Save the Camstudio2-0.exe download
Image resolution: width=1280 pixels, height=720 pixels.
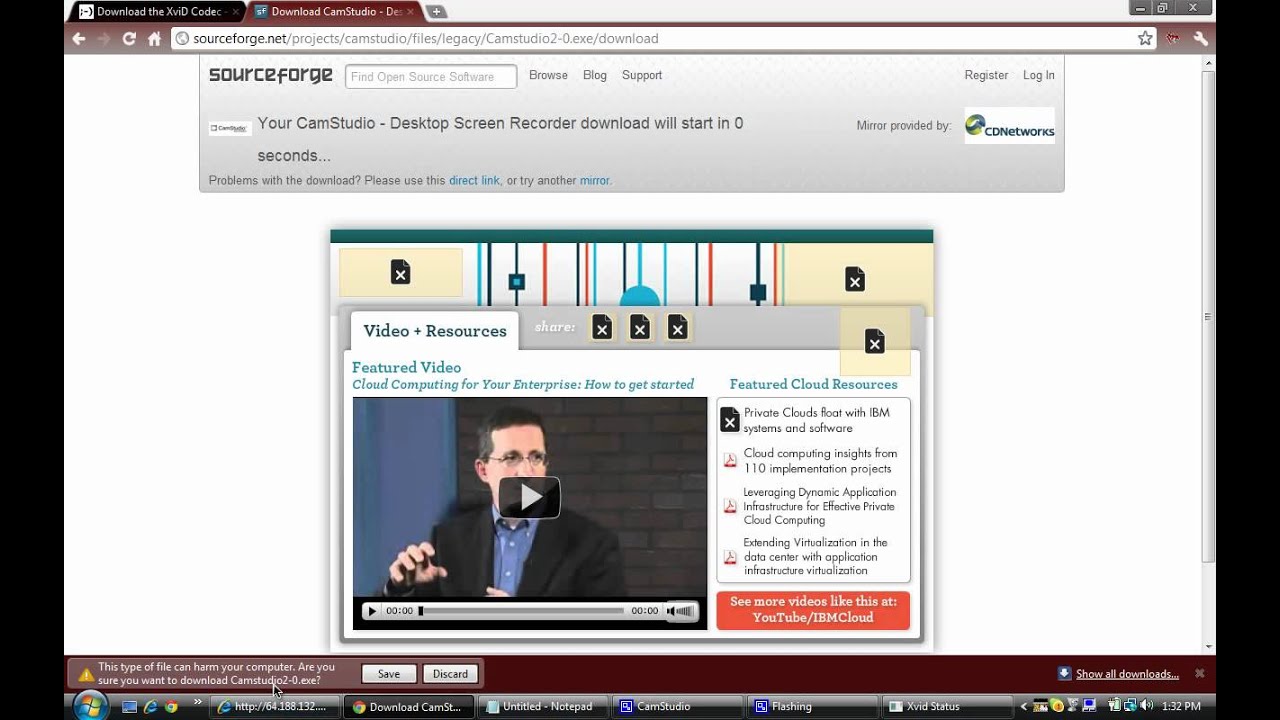pos(389,674)
